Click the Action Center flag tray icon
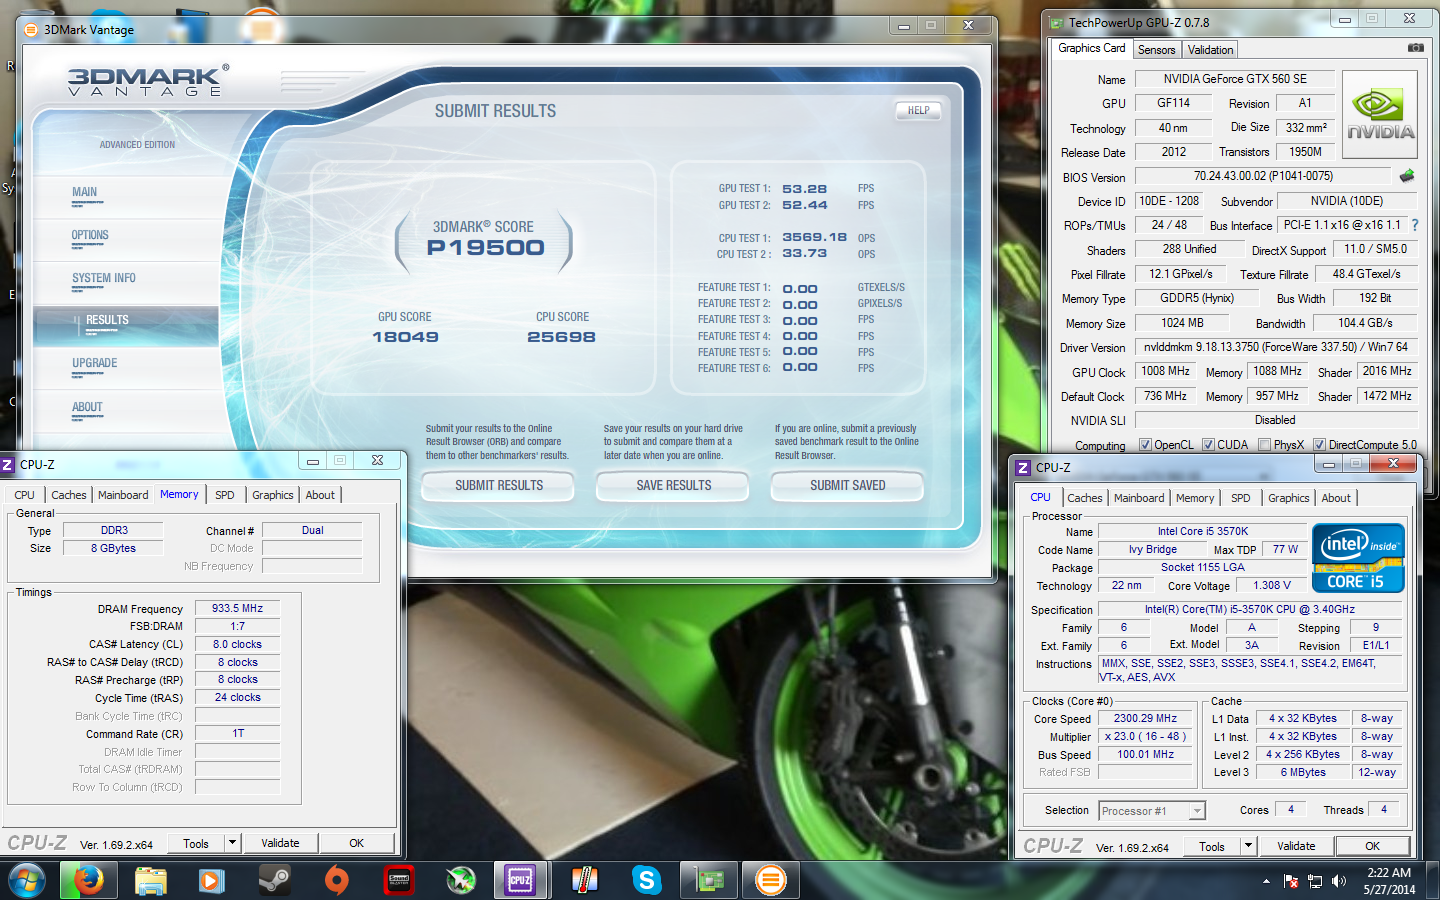The width and height of the screenshot is (1440, 900). (x=1290, y=881)
